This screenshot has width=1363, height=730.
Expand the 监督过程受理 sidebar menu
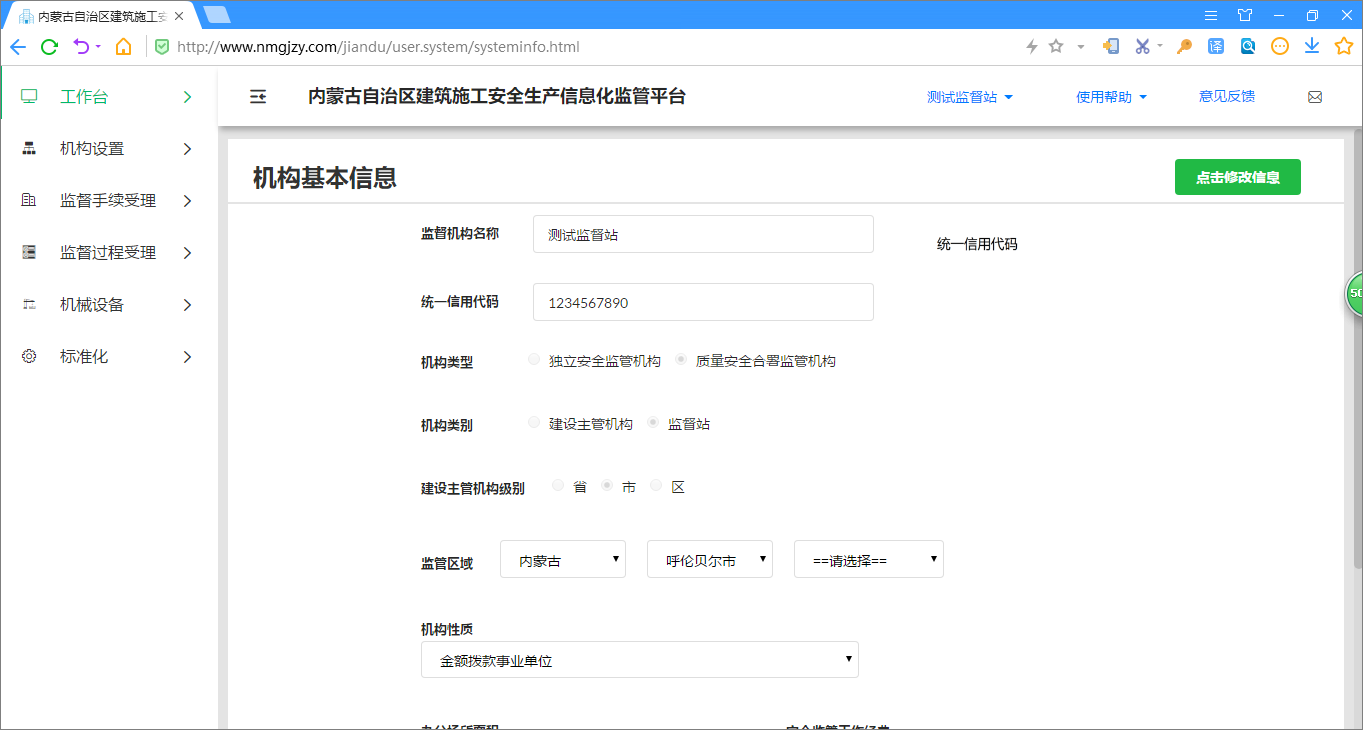[108, 253]
